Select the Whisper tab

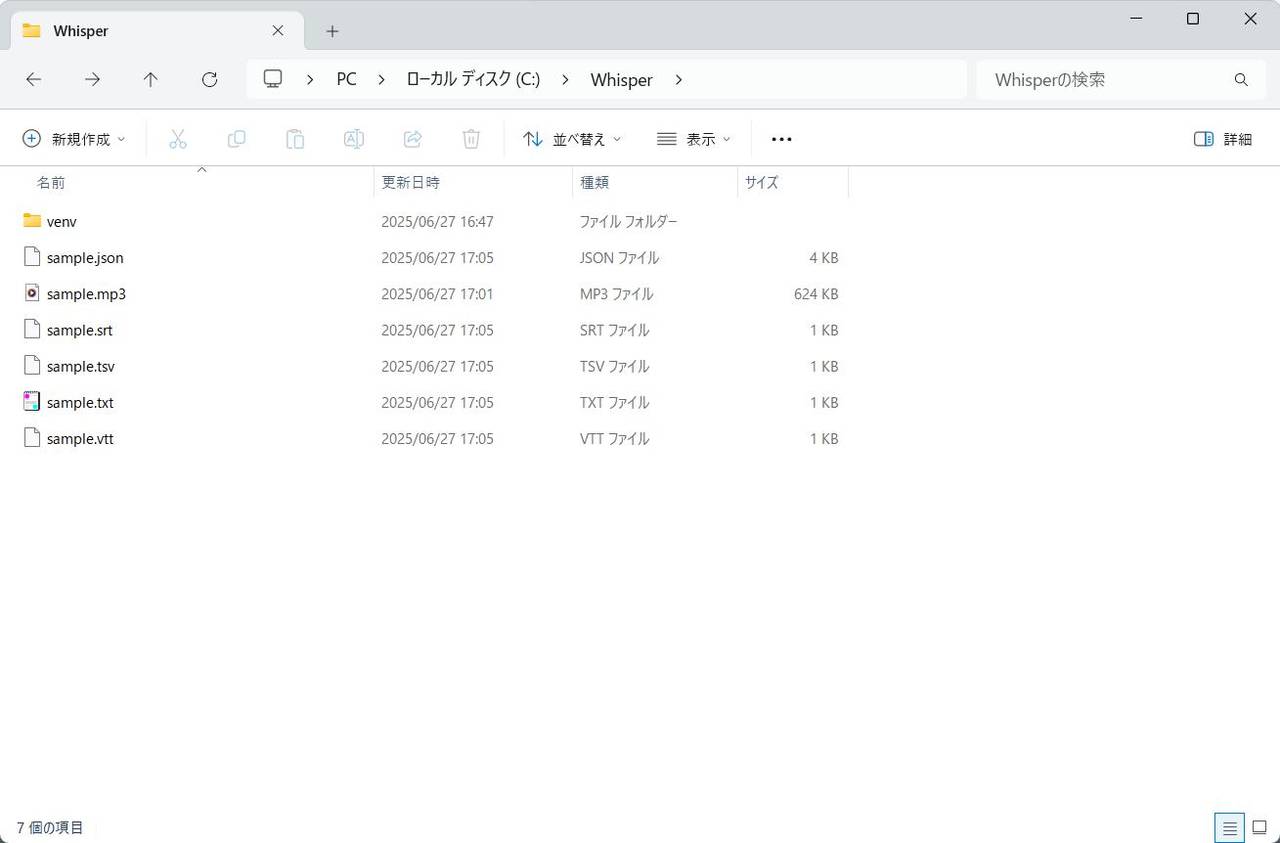(x=155, y=31)
